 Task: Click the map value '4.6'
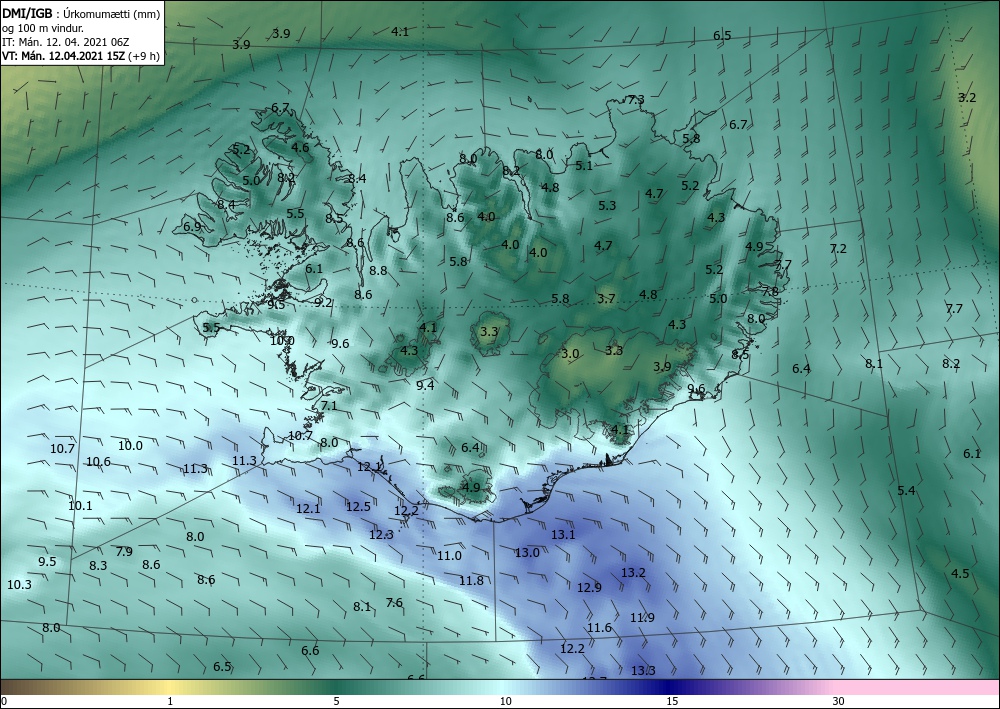point(300,147)
